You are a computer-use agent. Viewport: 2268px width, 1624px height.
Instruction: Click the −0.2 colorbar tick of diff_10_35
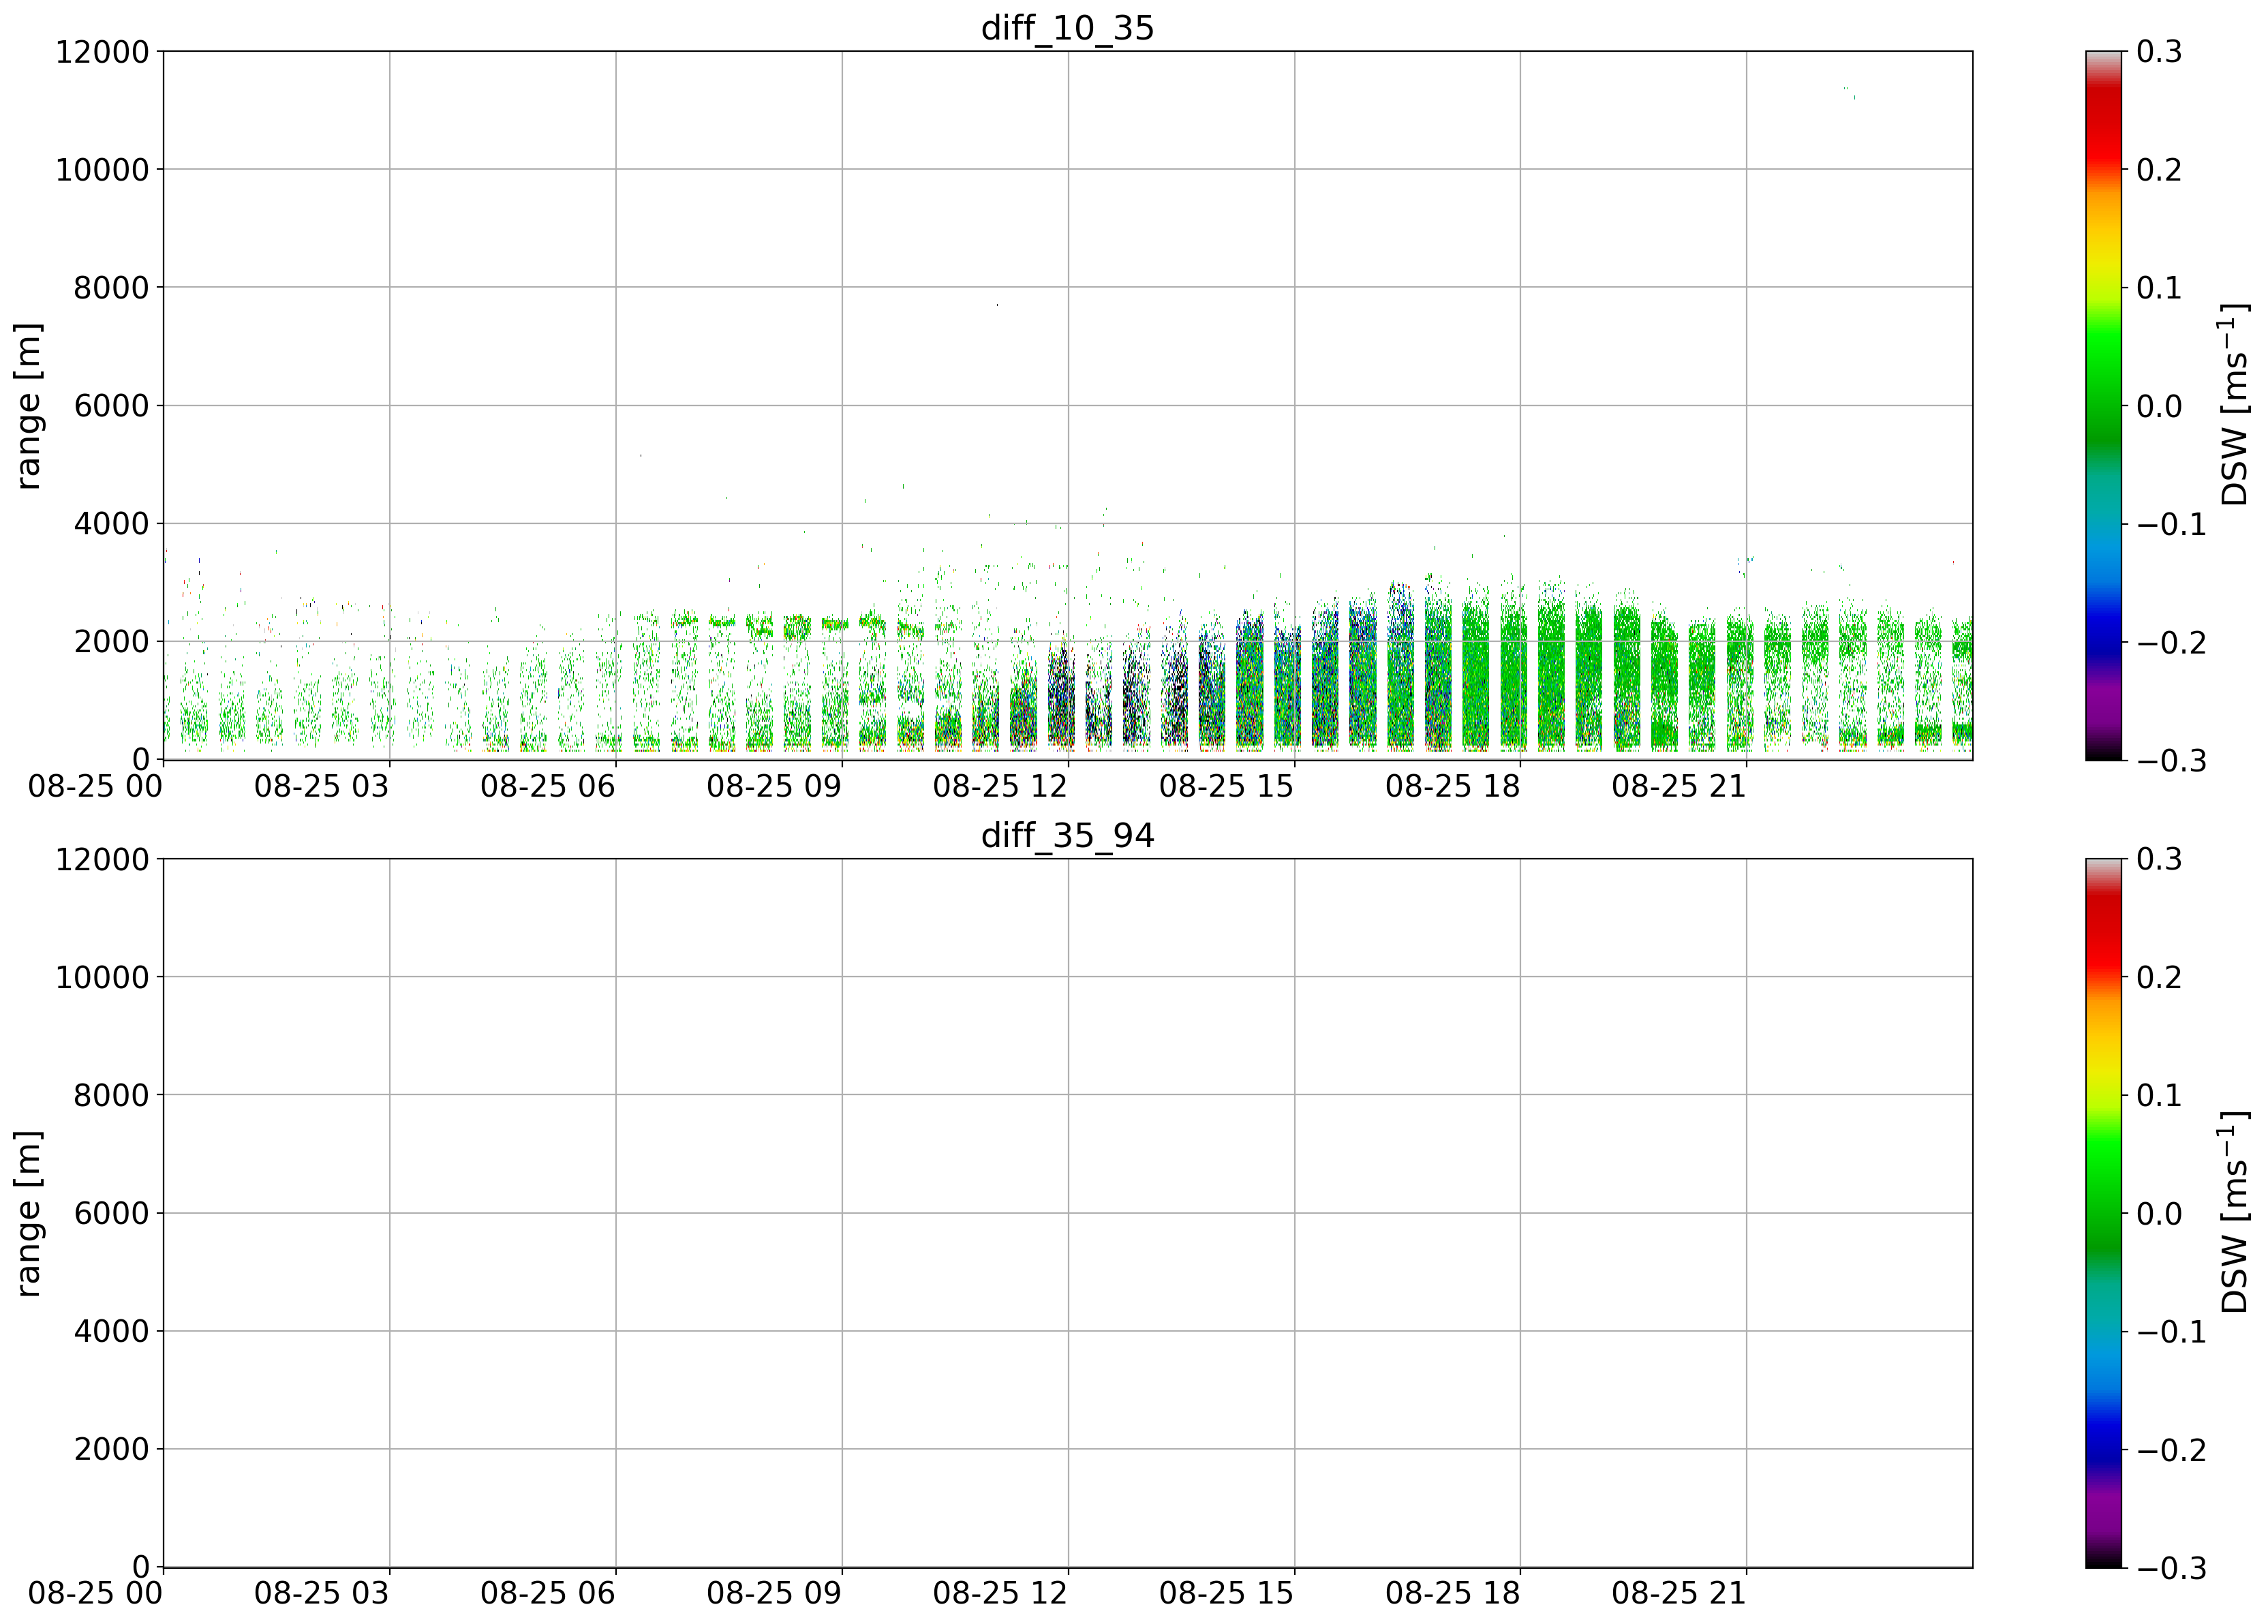[2171, 642]
